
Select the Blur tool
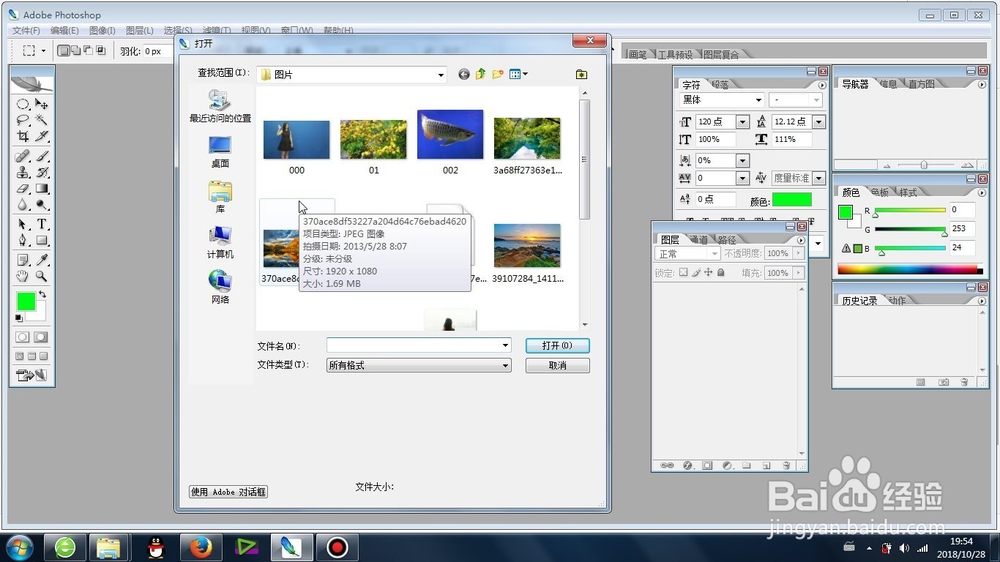point(22,205)
